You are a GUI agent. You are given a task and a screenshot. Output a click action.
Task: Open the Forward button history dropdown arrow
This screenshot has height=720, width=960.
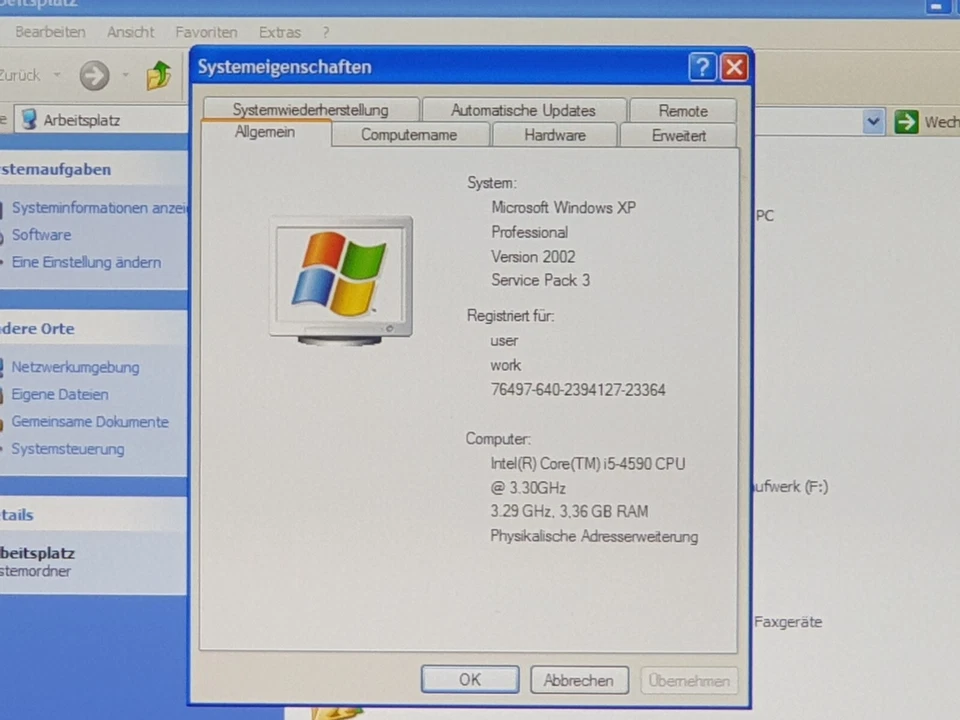pyautogui.click(x=126, y=75)
